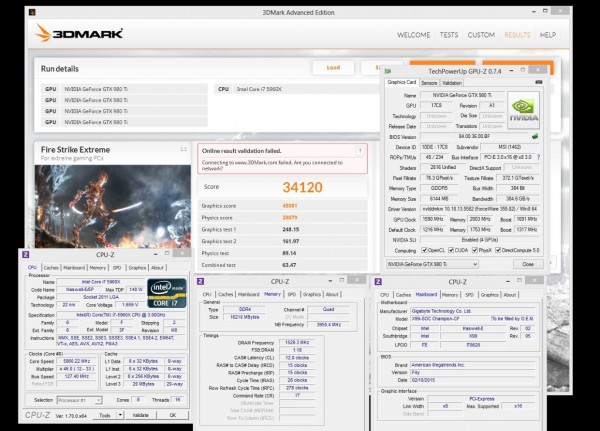The width and height of the screenshot is (600, 431).
Task: Take GPU-Z screenshot with camera icon
Action: 538,82
